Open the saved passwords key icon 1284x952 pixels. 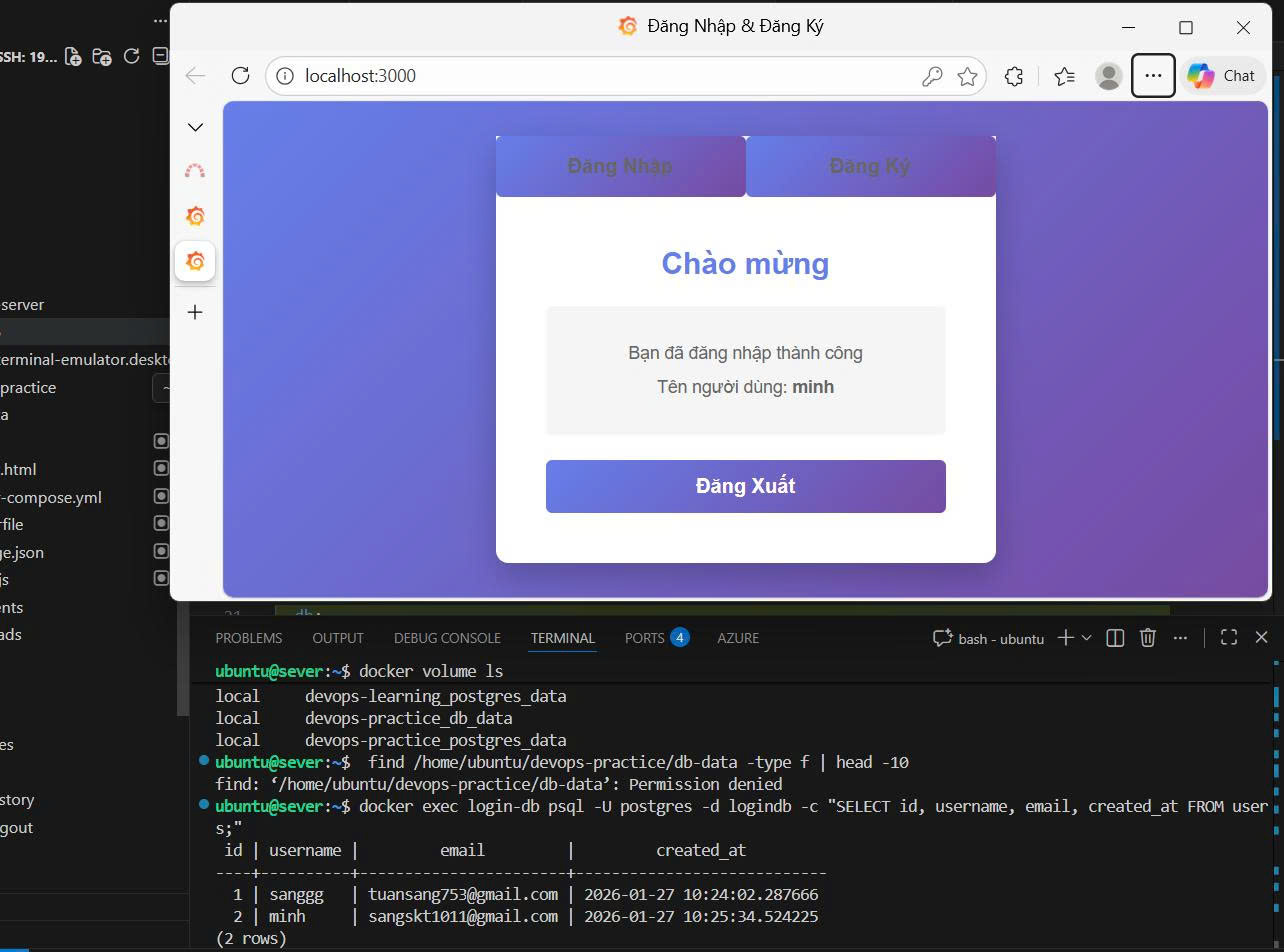point(932,76)
